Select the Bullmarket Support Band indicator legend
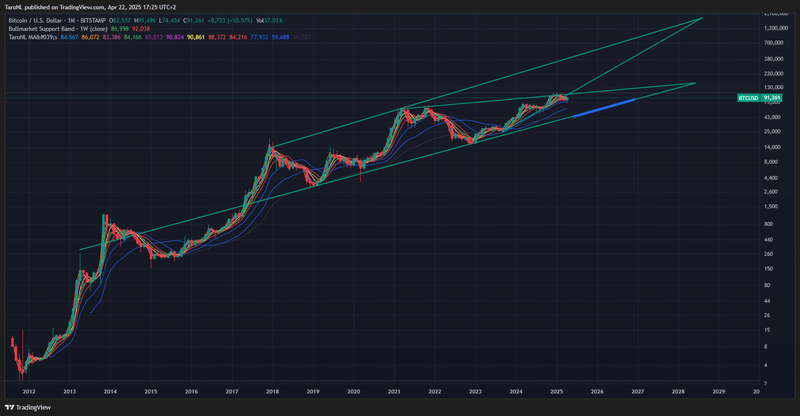 (x=58, y=29)
